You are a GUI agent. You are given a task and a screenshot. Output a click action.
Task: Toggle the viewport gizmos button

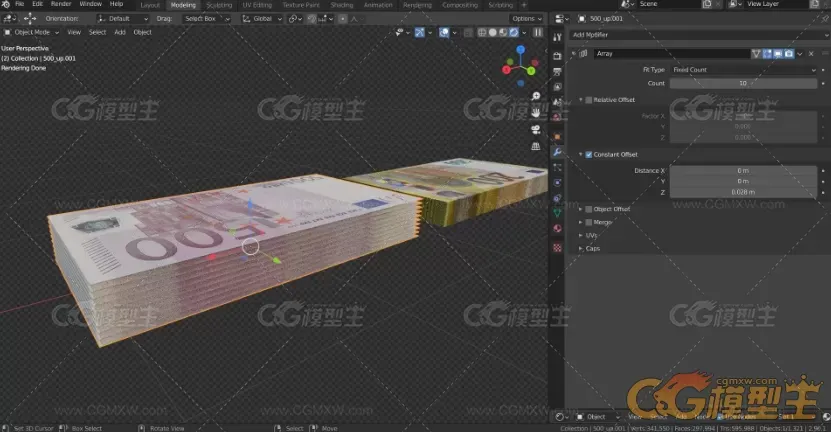pos(420,32)
